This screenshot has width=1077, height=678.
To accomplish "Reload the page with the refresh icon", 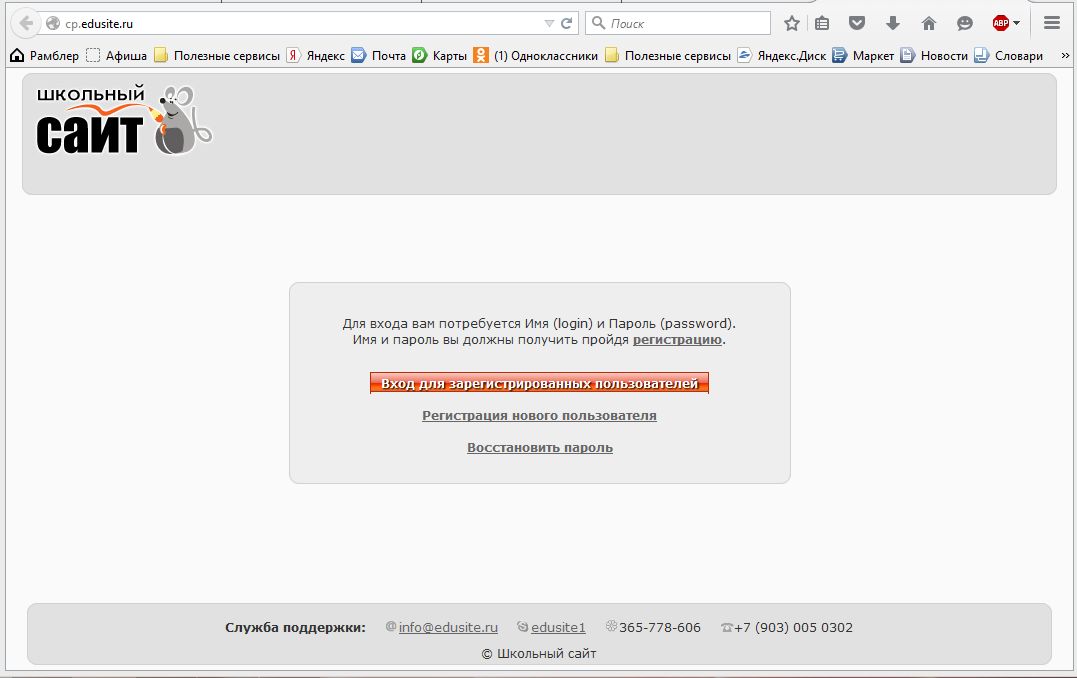I will [567, 23].
